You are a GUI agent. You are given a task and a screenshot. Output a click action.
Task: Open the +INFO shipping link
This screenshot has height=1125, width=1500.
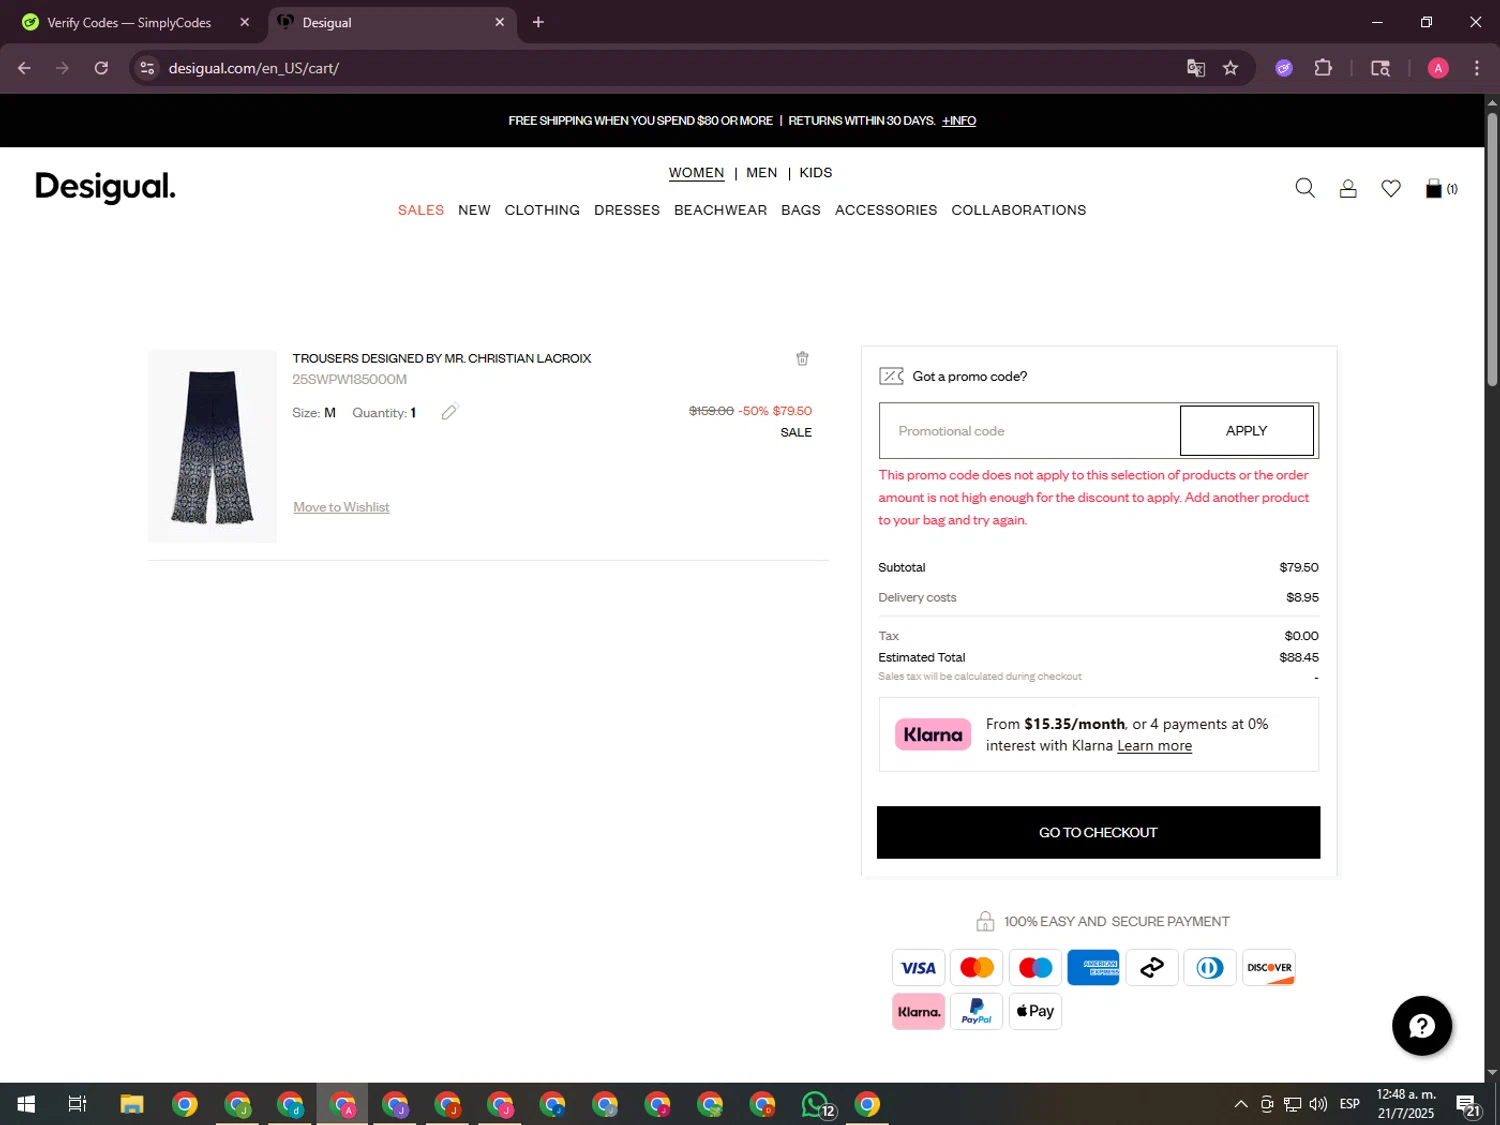(x=958, y=120)
